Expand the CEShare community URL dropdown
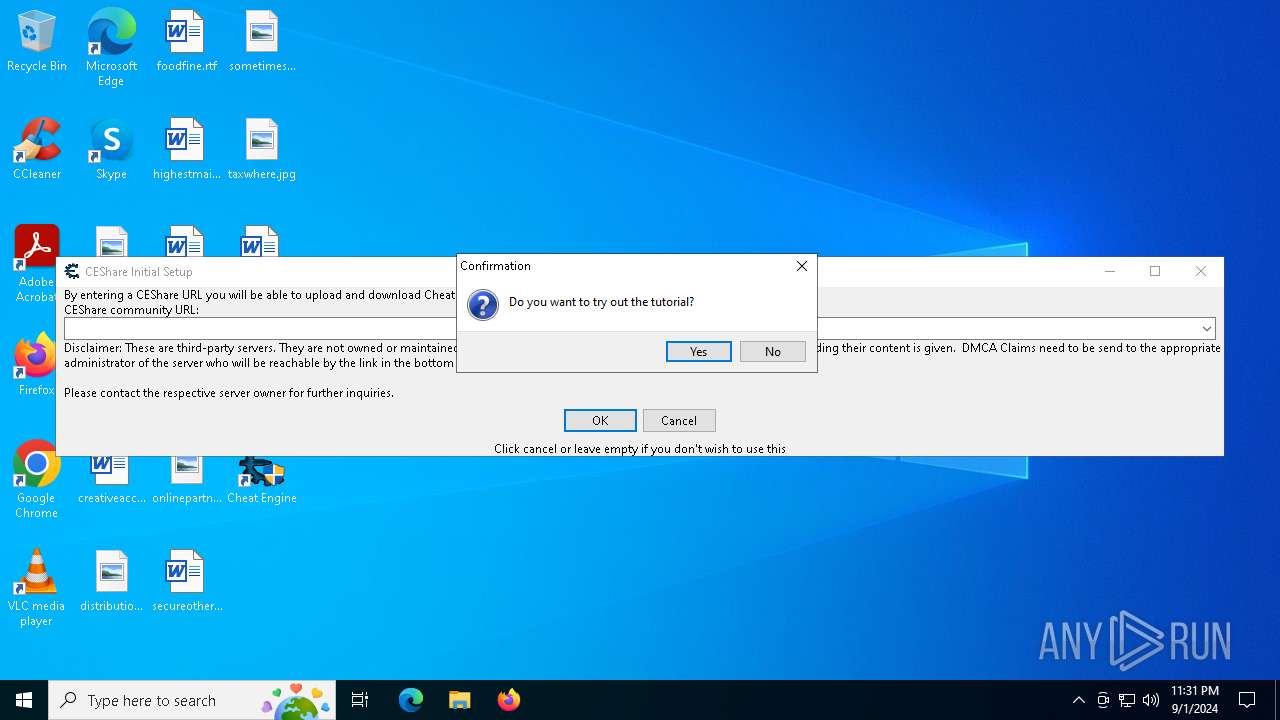Screen dimensions: 1280x720 coord(1207,328)
